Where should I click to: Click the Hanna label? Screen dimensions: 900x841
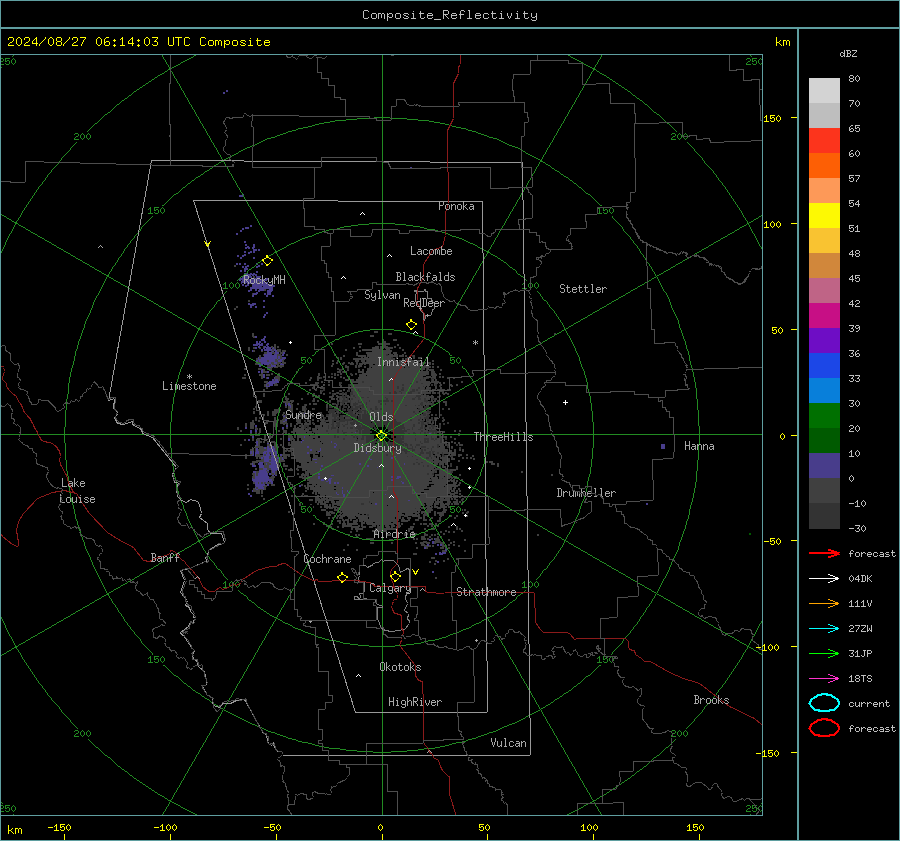pos(699,446)
